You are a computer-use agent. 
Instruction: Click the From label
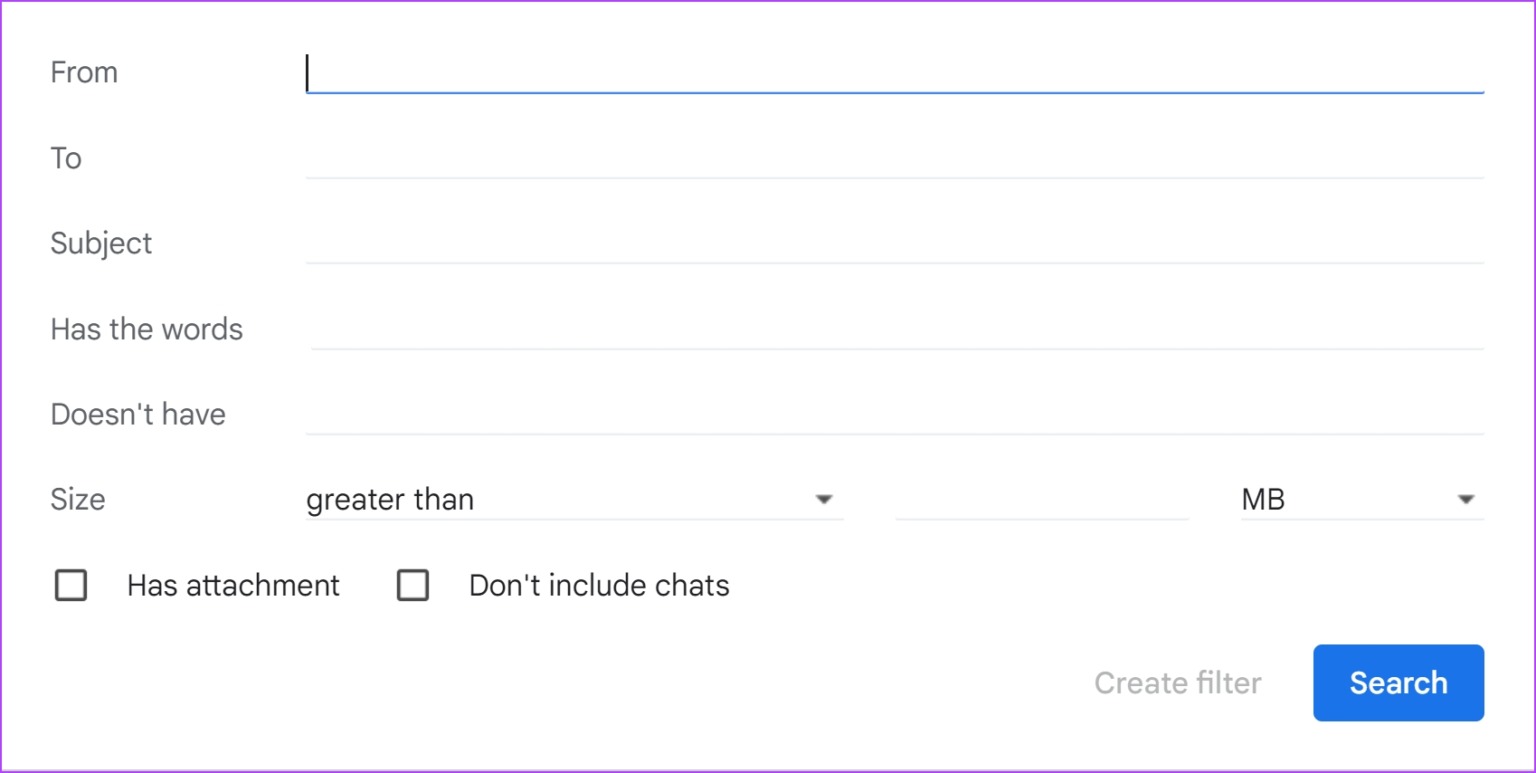(84, 72)
